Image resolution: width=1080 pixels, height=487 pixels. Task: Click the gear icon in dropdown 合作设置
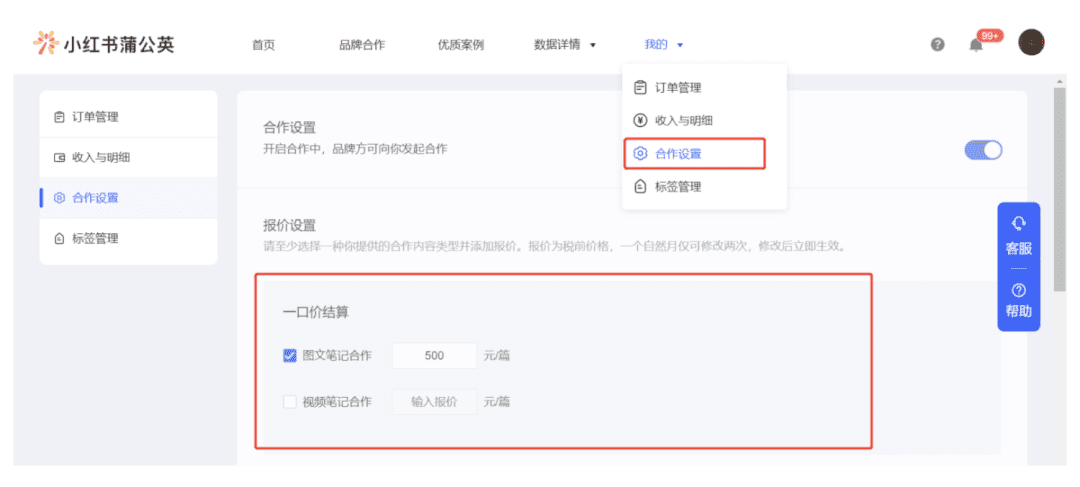coord(640,154)
